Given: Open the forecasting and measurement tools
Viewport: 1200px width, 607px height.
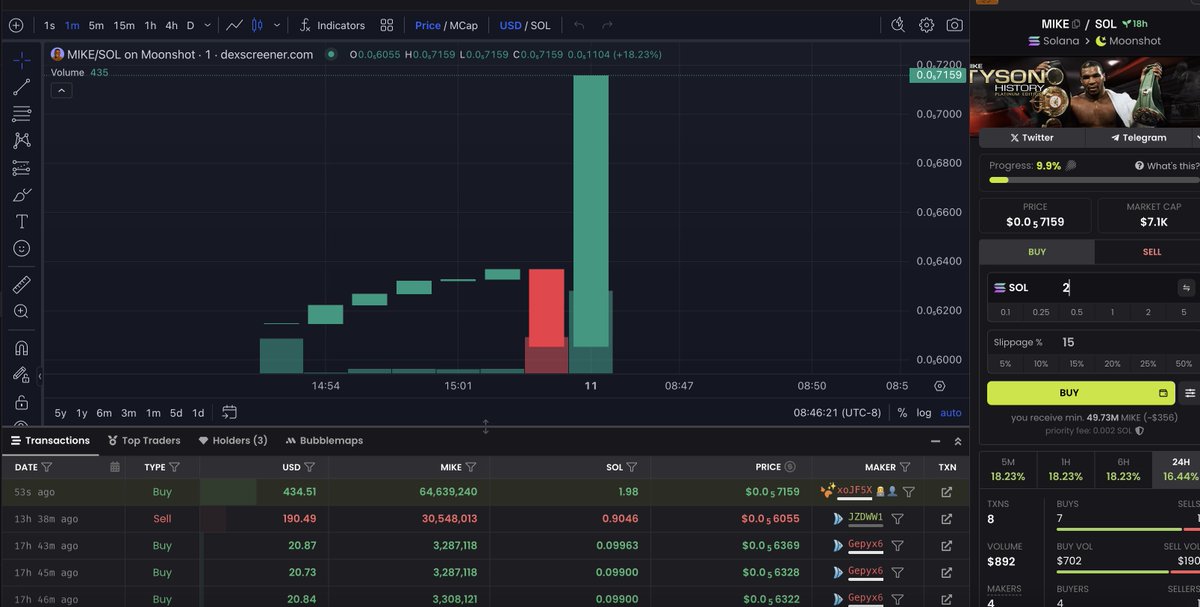Looking at the screenshot, I should pyautogui.click(x=21, y=168).
